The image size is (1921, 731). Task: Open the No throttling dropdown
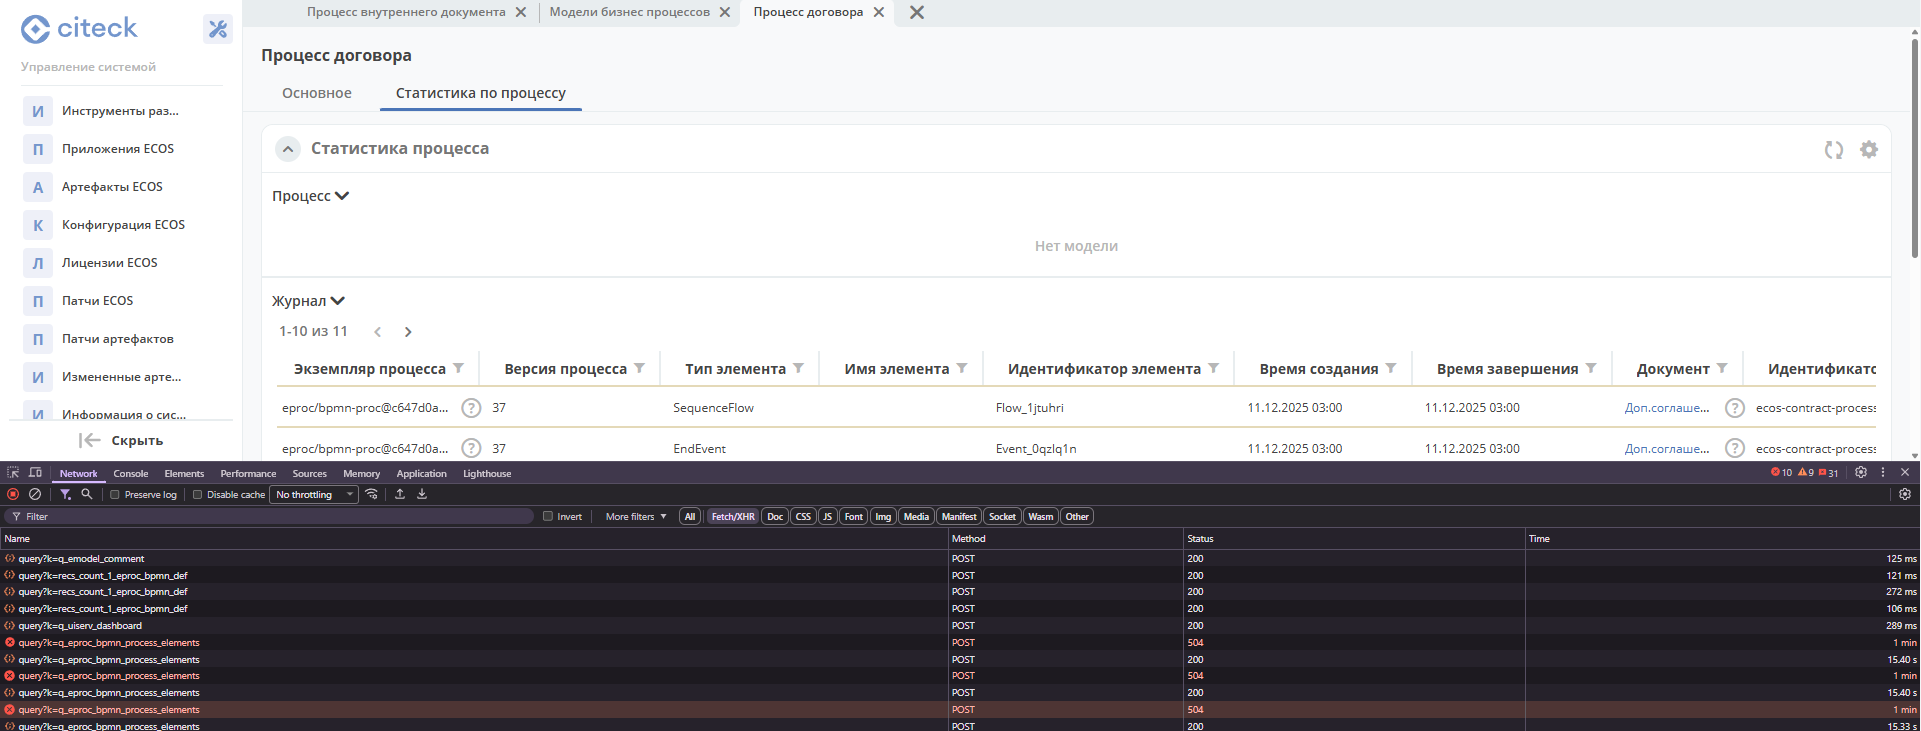point(315,494)
